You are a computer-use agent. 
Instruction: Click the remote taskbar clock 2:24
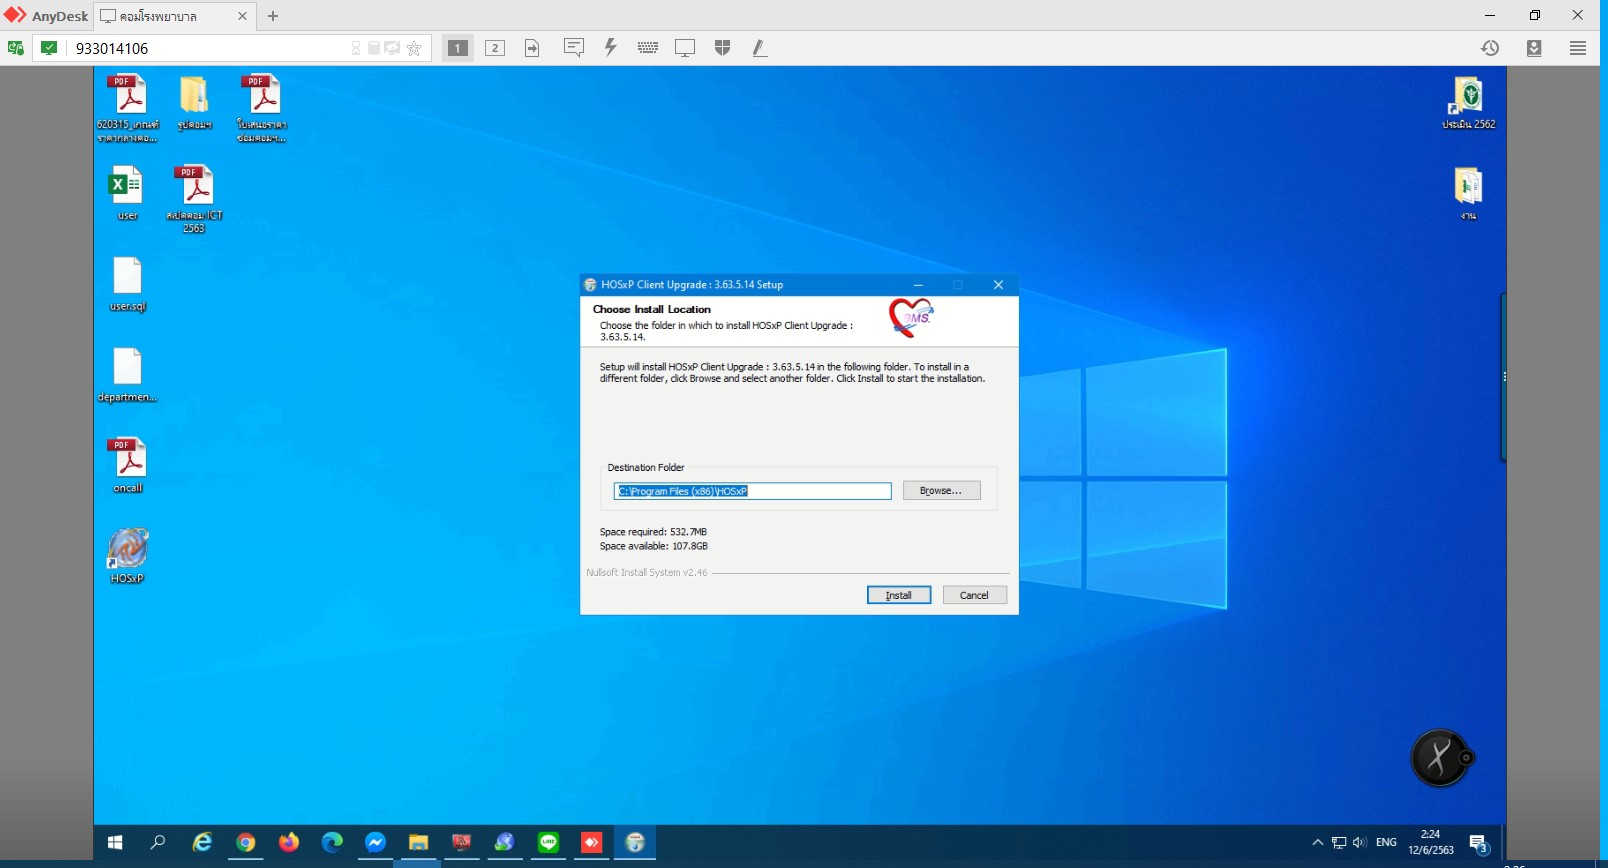coord(1431,842)
